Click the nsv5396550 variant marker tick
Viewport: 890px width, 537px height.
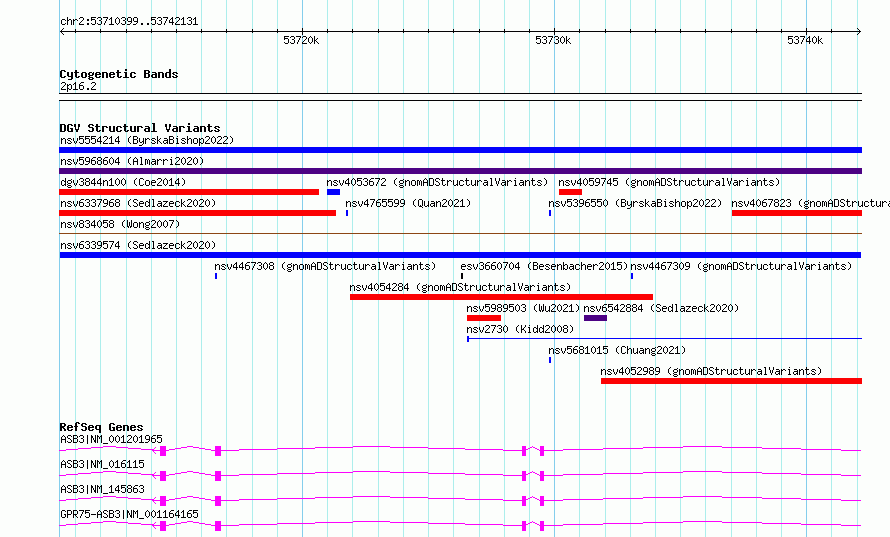[550, 213]
